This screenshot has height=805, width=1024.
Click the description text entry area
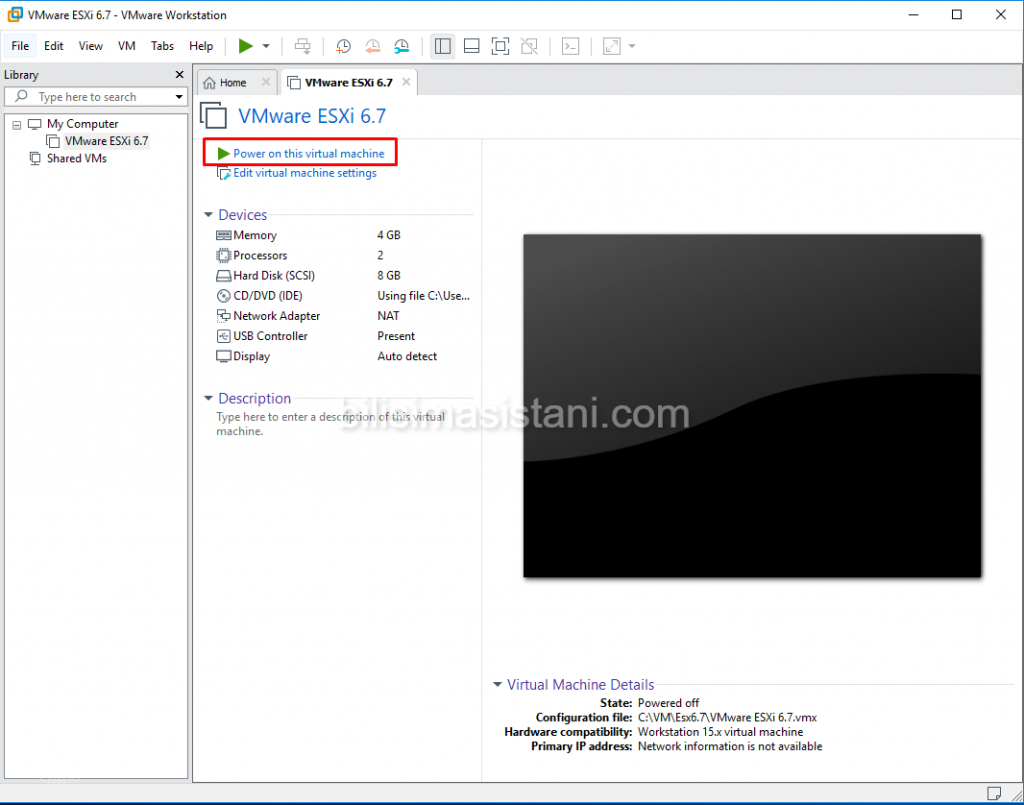coord(330,424)
